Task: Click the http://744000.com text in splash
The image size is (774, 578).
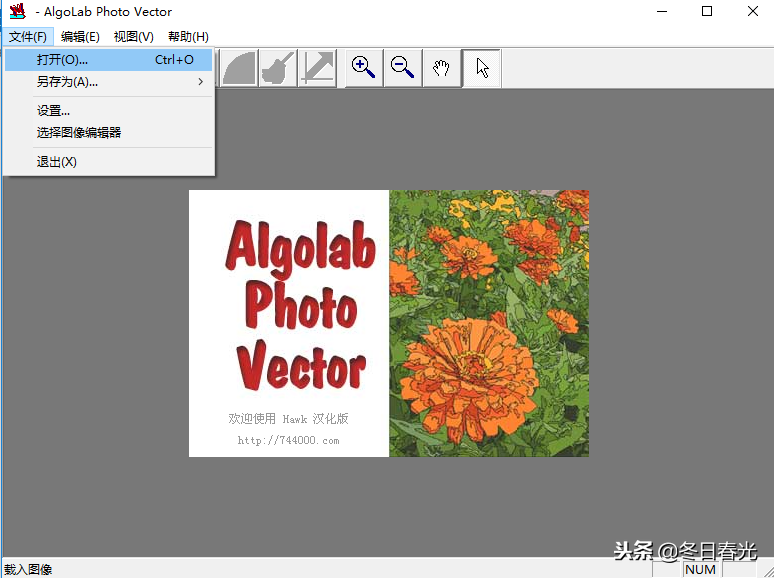Action: (x=288, y=440)
